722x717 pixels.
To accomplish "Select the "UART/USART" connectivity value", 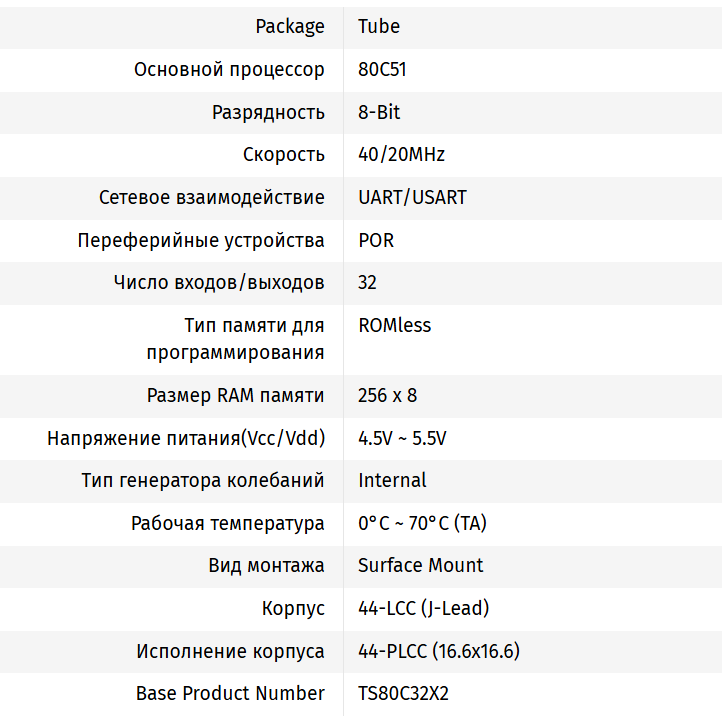I will tap(412, 197).
